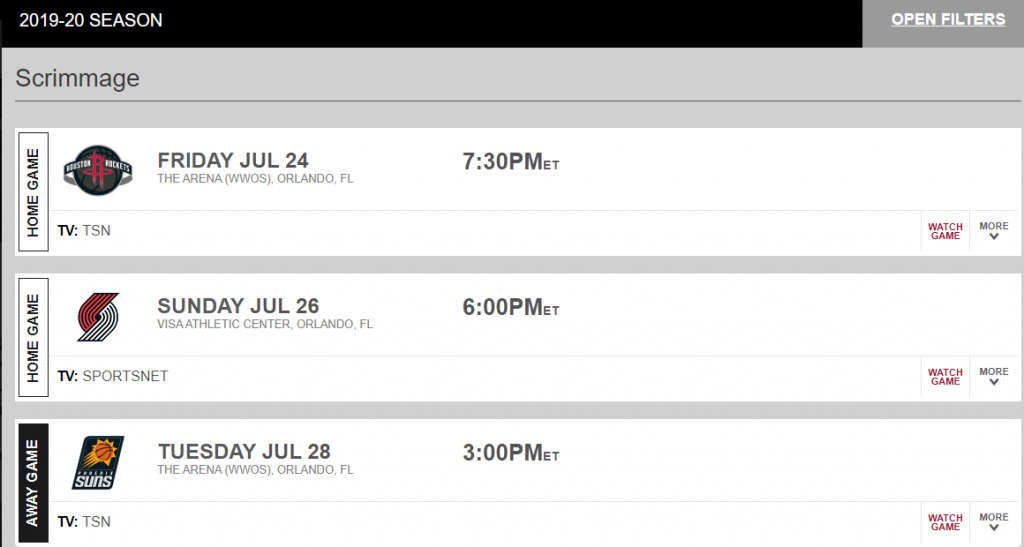Image resolution: width=1024 pixels, height=547 pixels.
Task: Open the filters panel via Open Filters
Action: (x=948, y=20)
